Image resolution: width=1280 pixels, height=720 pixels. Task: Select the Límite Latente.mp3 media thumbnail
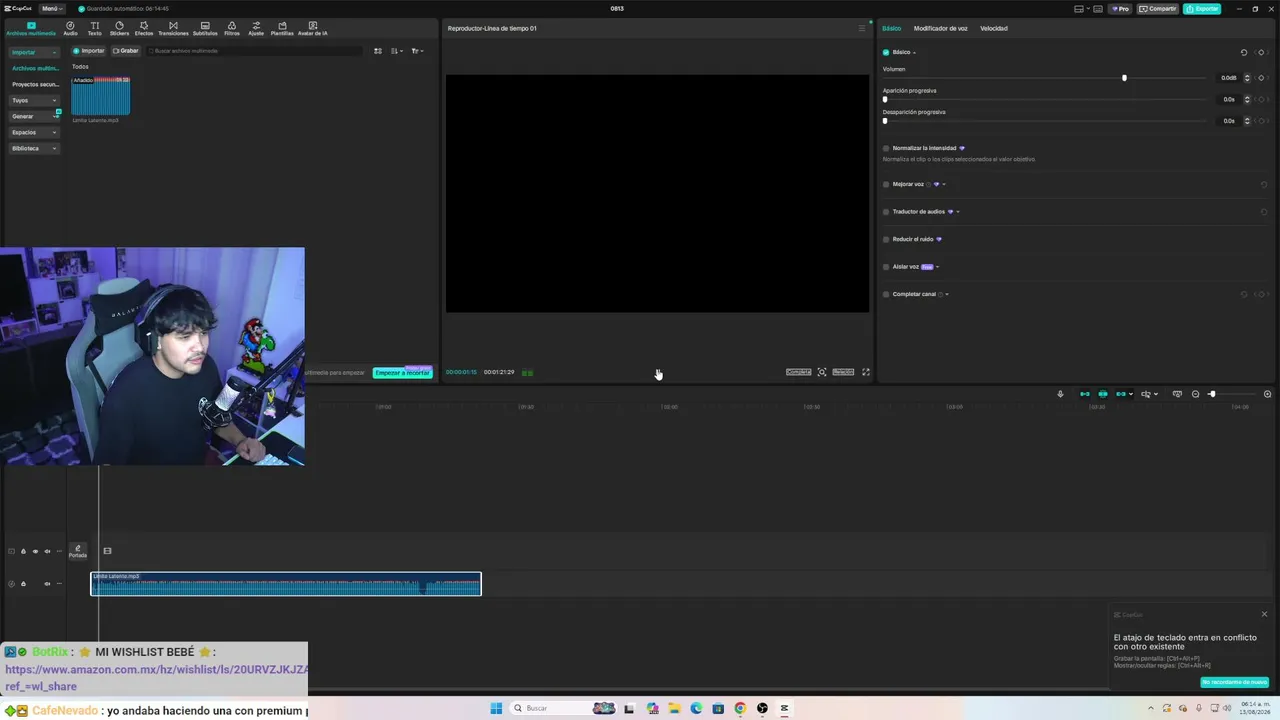click(x=101, y=96)
